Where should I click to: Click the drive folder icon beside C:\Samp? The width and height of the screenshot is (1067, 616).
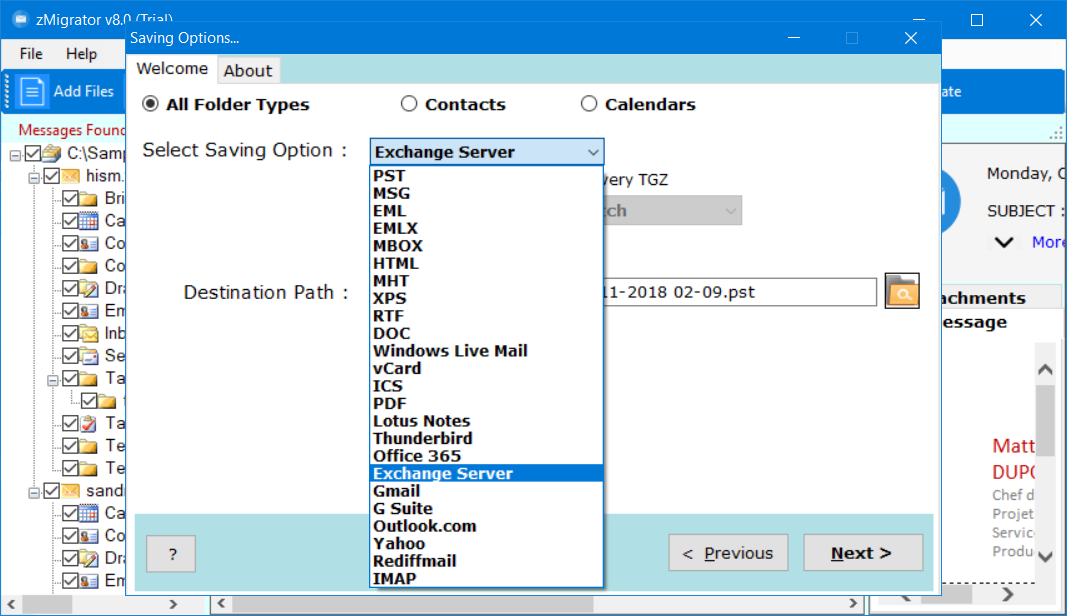52,153
